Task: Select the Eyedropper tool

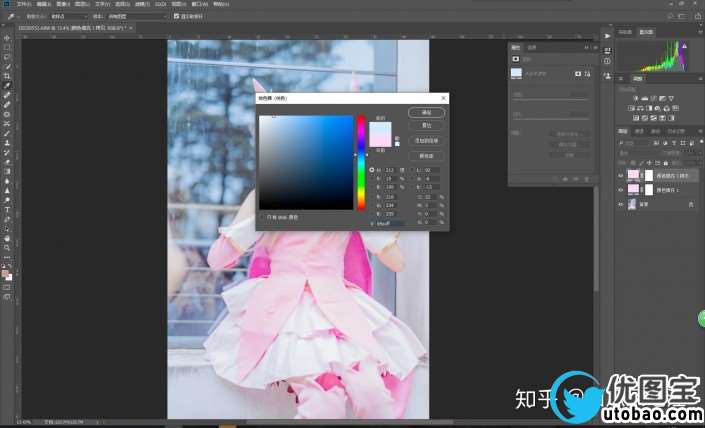Action: pos(7,85)
